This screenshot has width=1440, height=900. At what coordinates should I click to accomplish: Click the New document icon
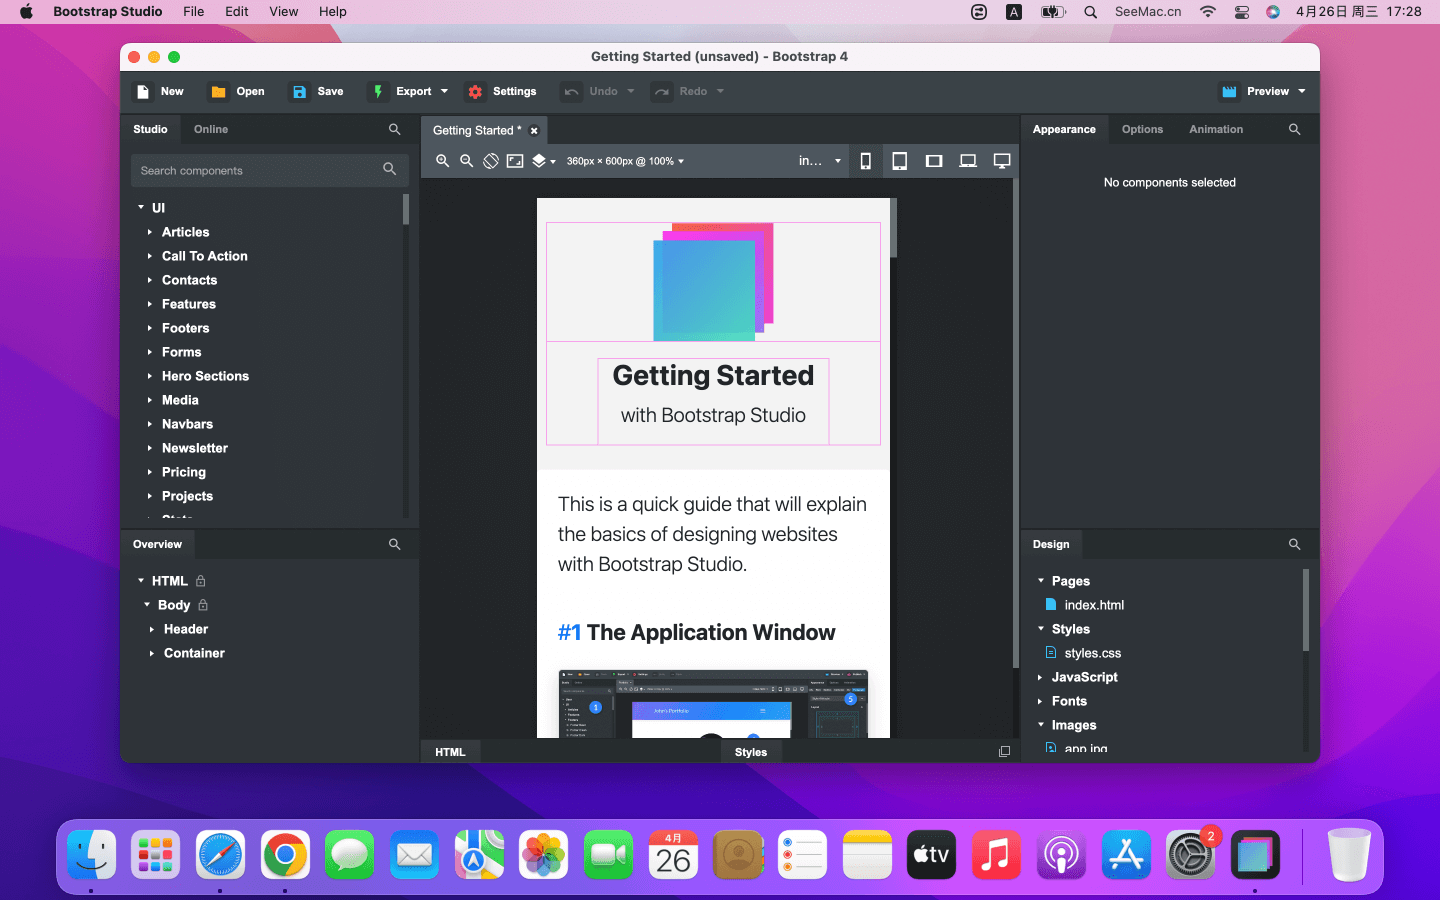pos(143,91)
